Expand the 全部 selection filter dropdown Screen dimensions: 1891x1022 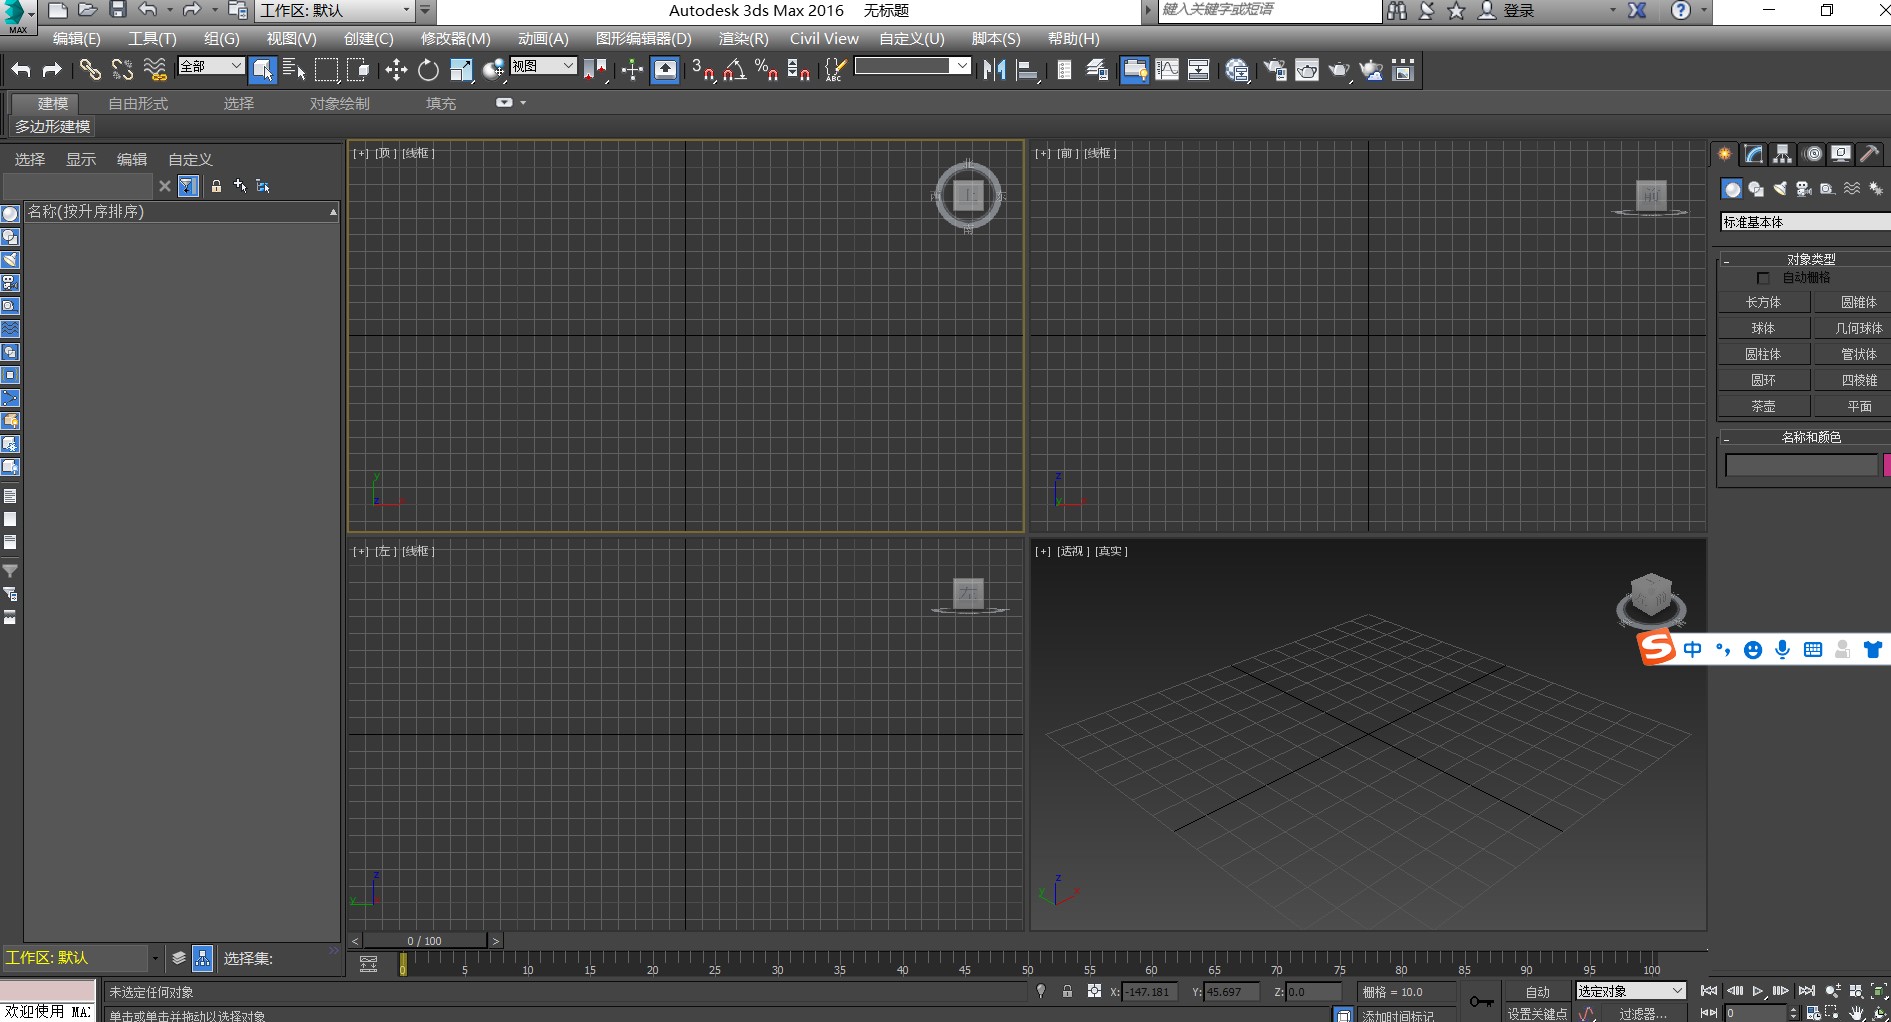pos(211,66)
